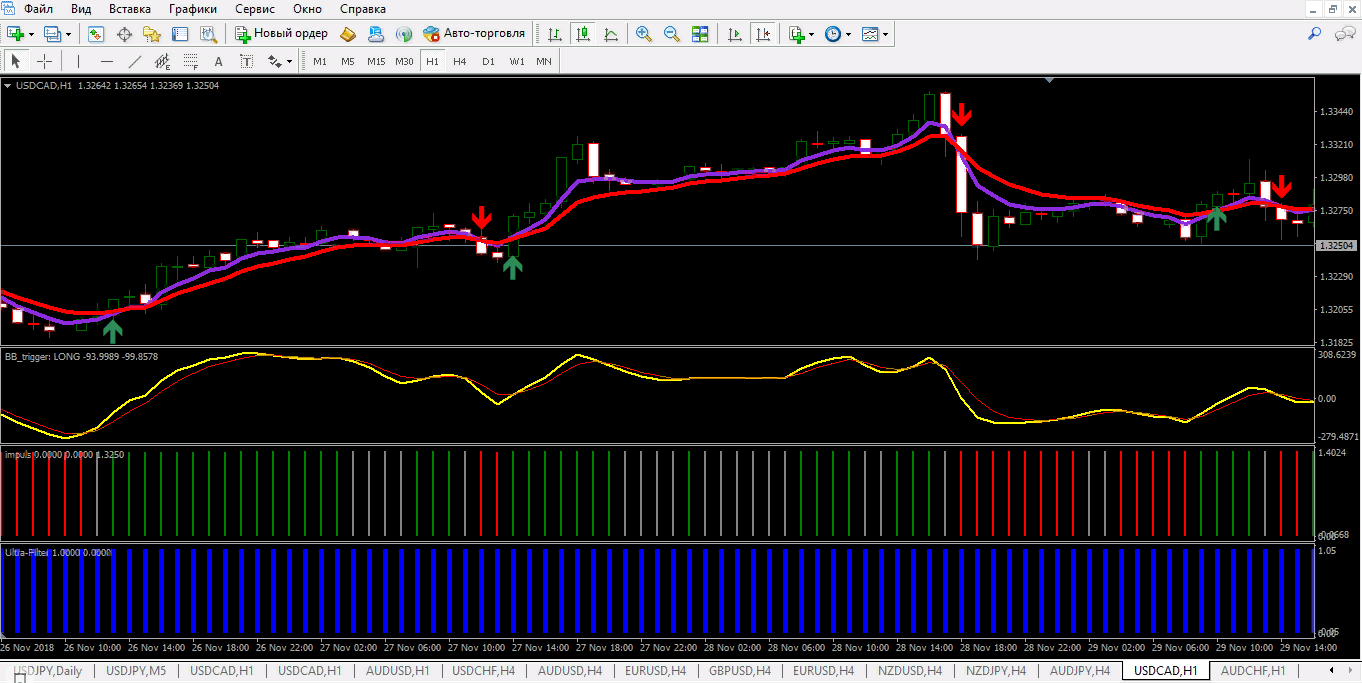Select the equidistant channel tool
1362x683 pixels.
point(163,61)
